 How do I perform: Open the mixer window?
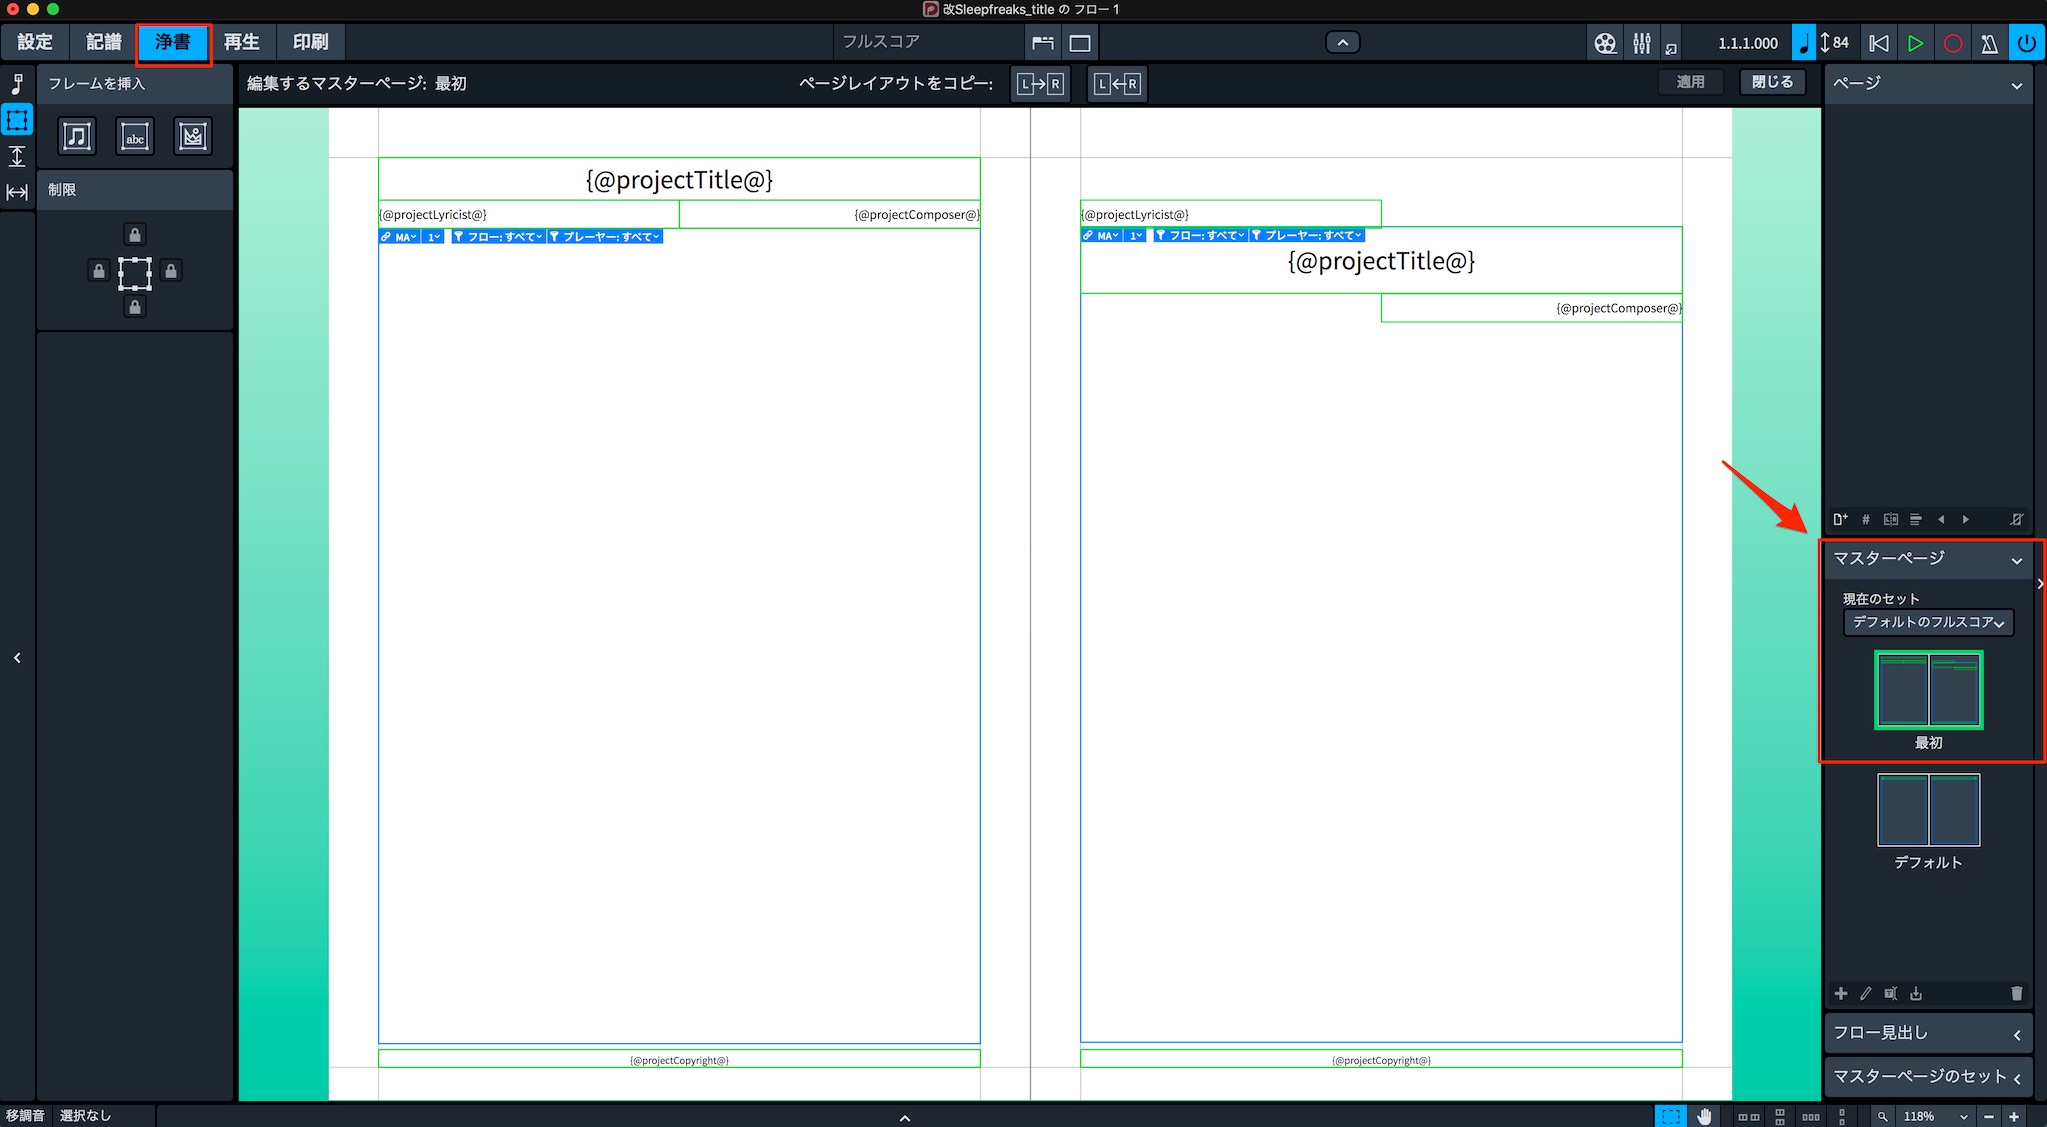click(x=1642, y=43)
